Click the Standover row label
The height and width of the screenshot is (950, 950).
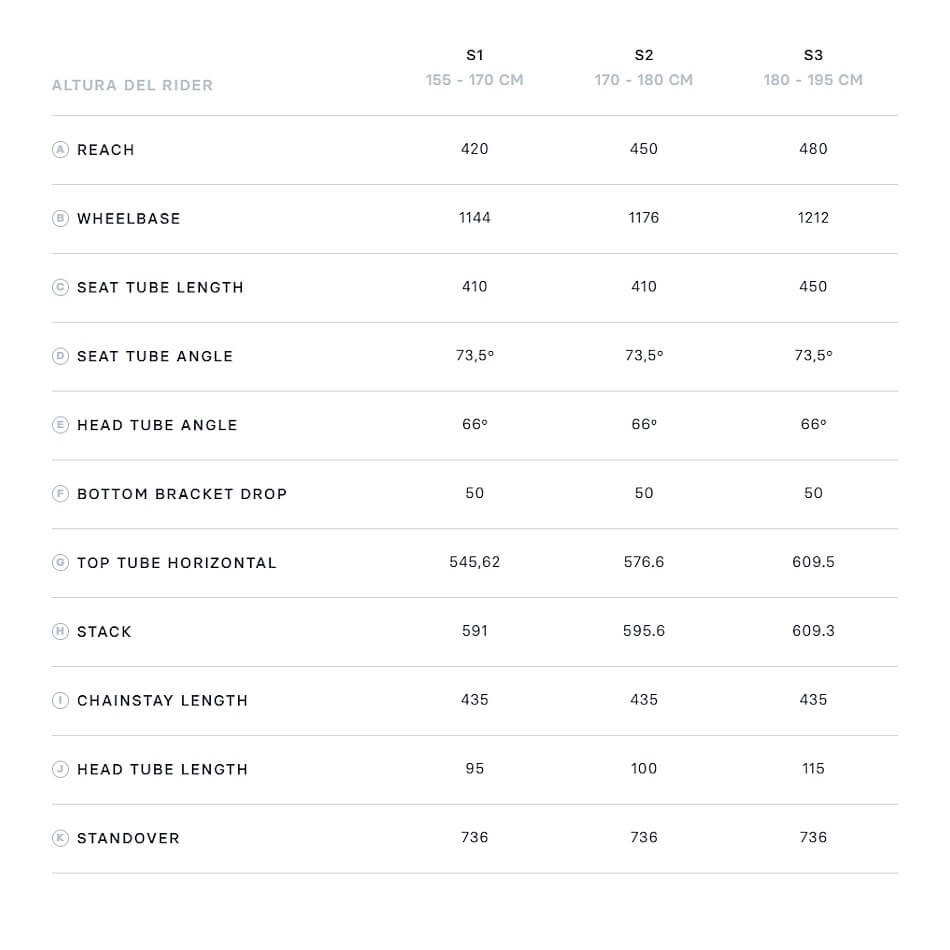[128, 839]
